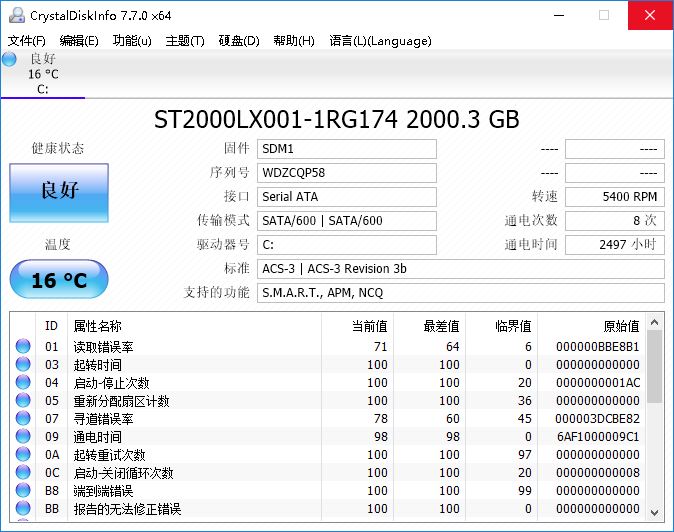The width and height of the screenshot is (674, 532).
Task: Click status orb of attribute 09 通电时间
Action: [23, 436]
